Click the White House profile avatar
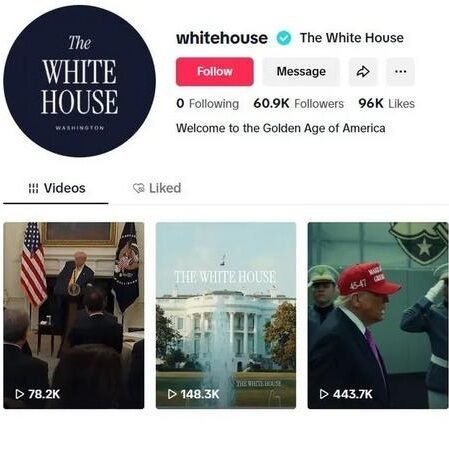The image size is (449, 450). (x=79, y=81)
